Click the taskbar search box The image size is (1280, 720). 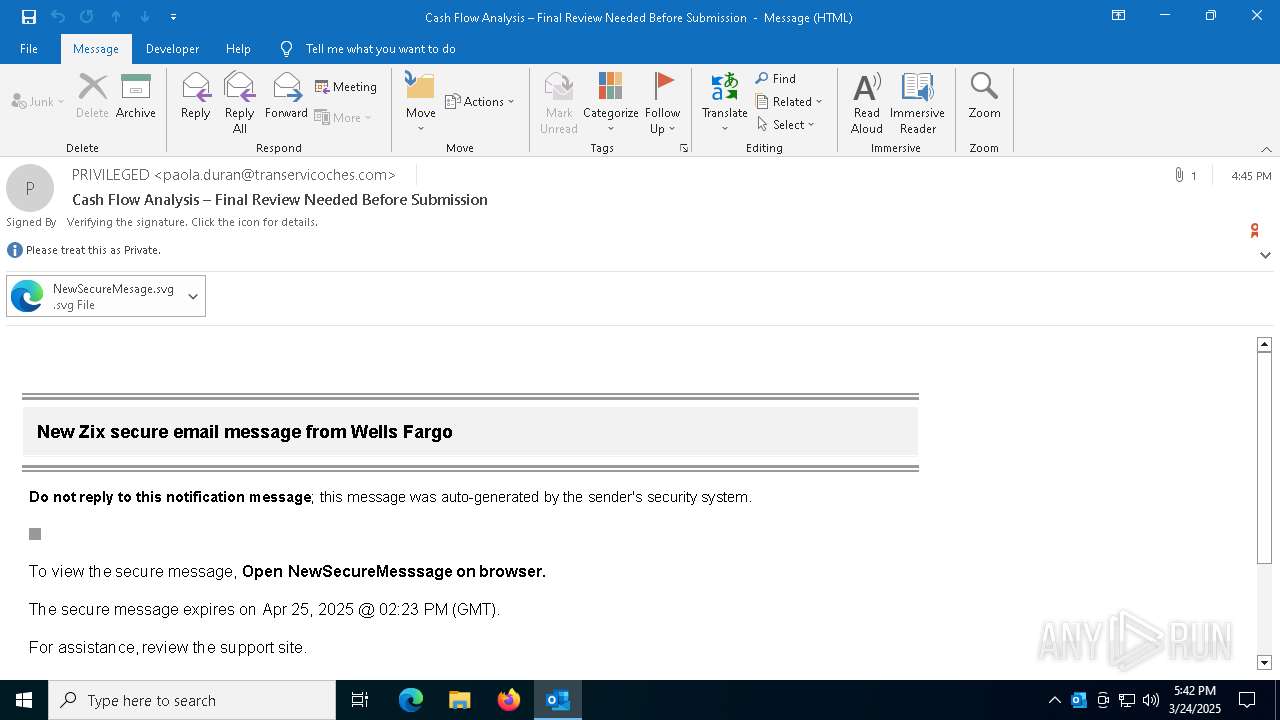click(x=192, y=700)
